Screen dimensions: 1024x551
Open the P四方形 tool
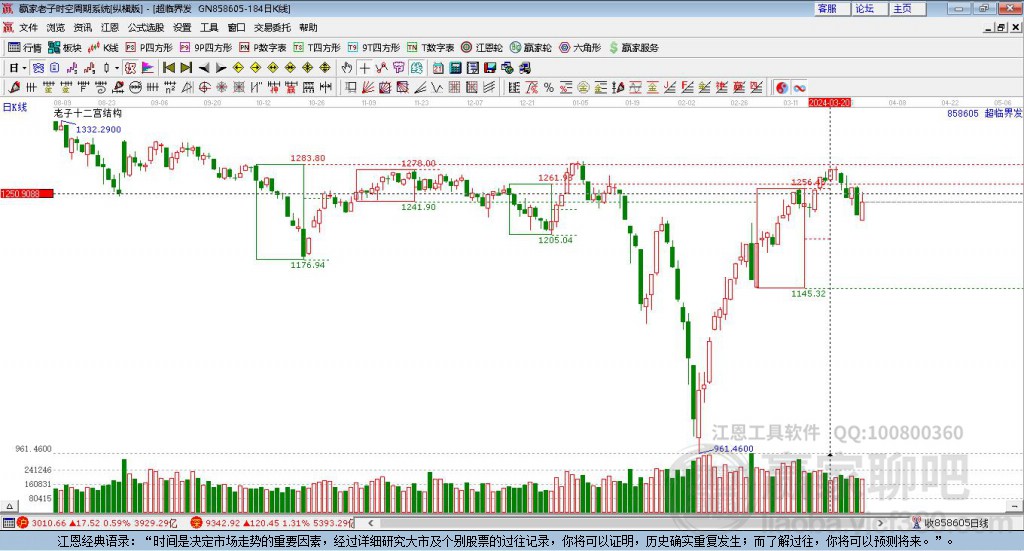pyautogui.click(x=149, y=48)
